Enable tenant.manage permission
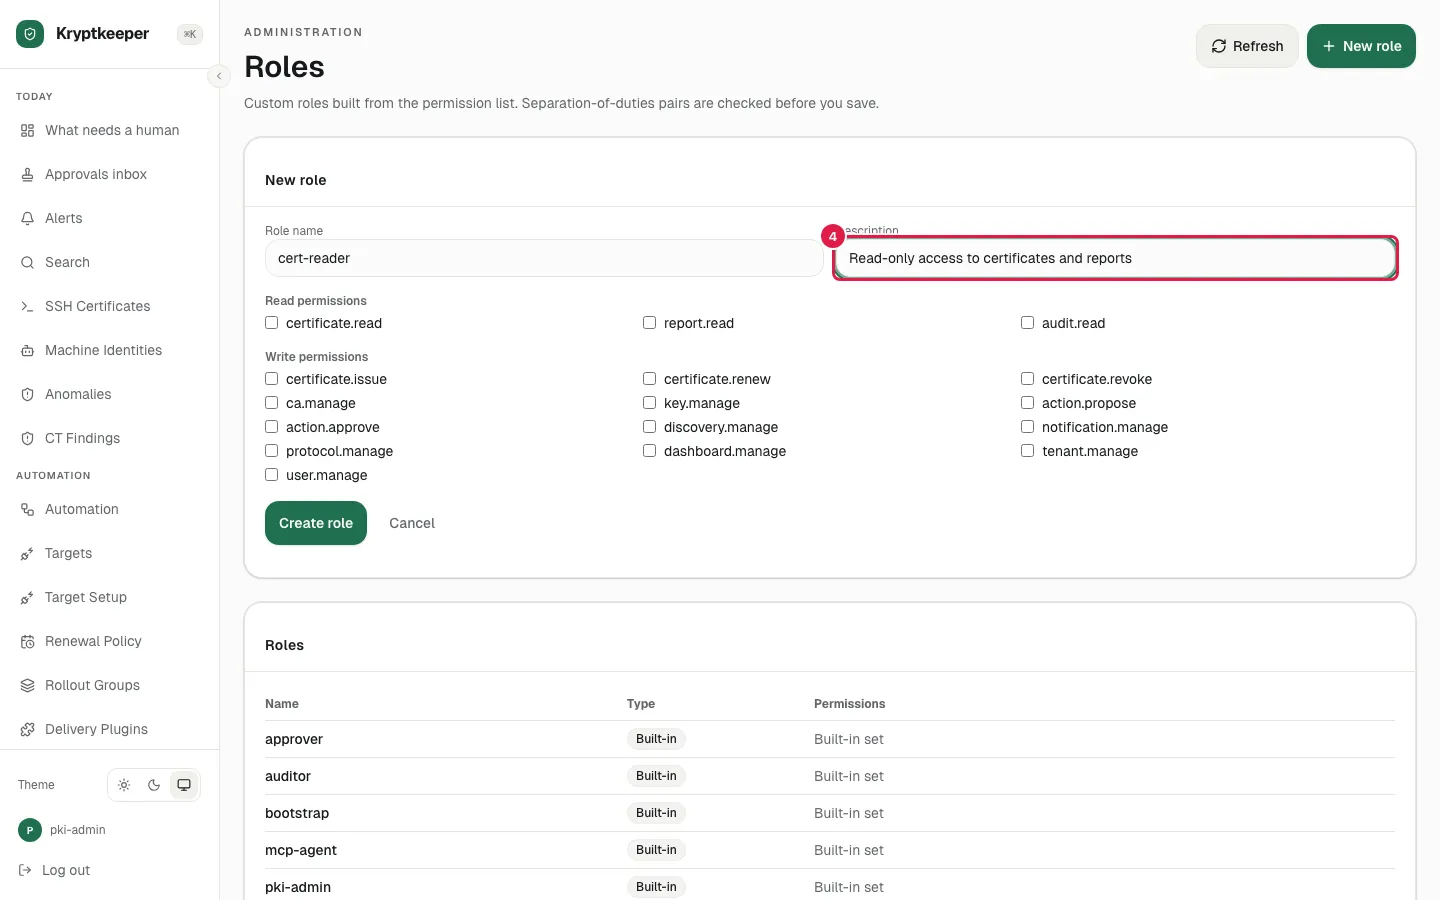1440x900 pixels. click(x=1027, y=451)
